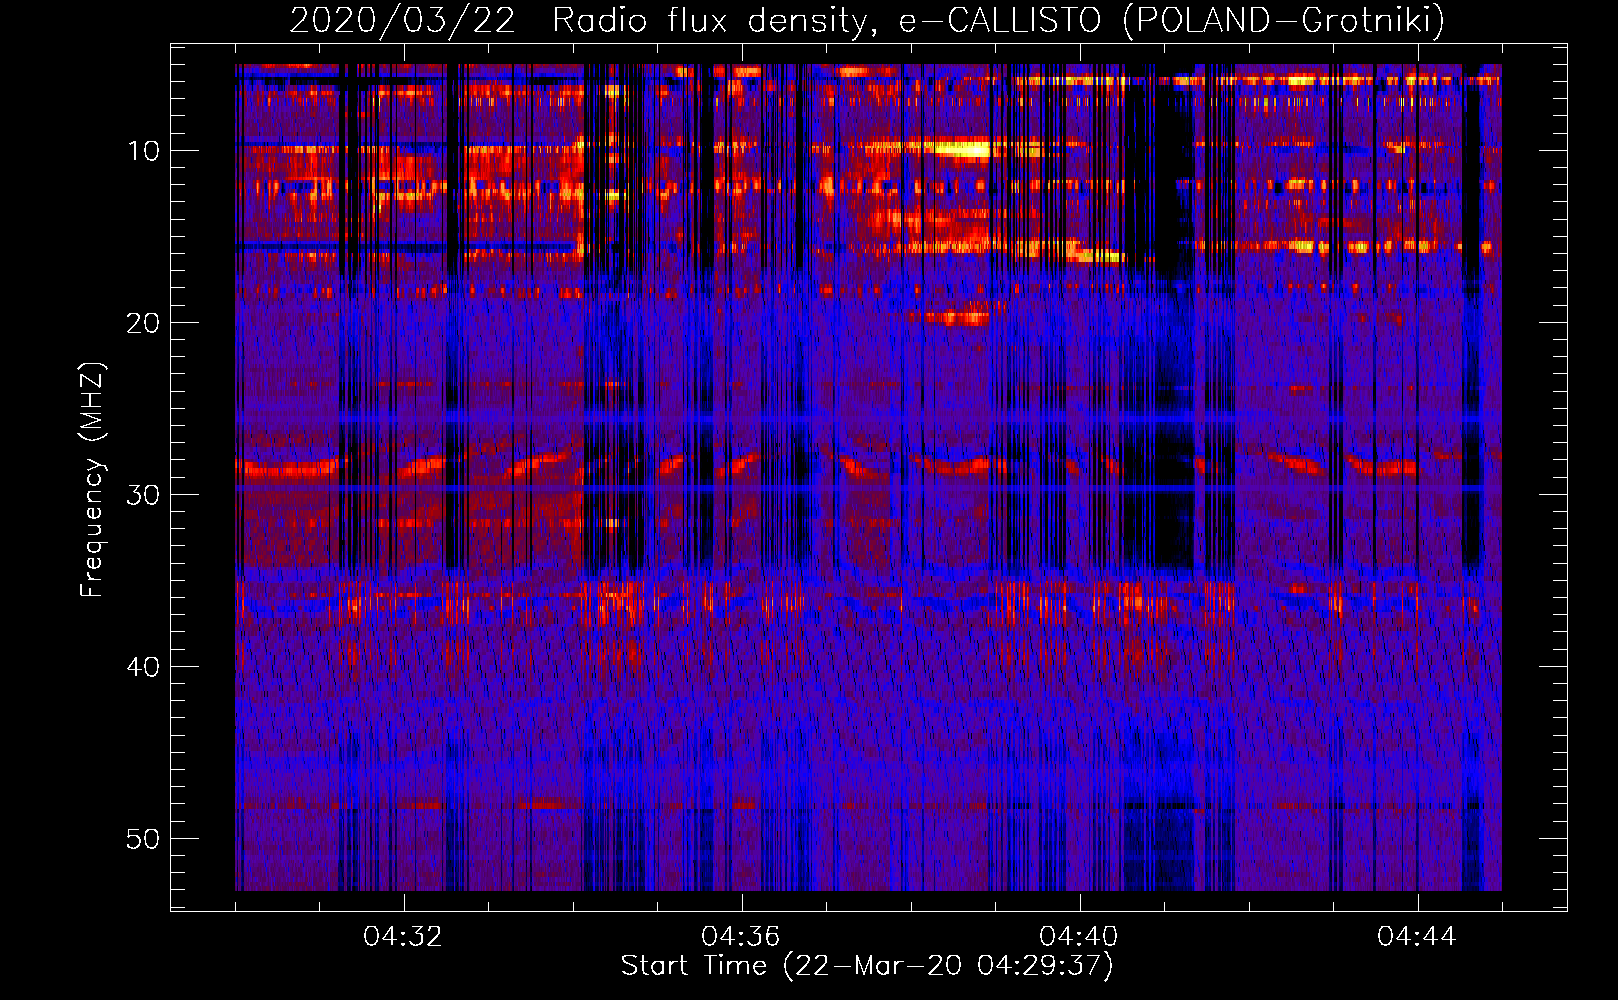The image size is (1618, 1000).
Task: Click the time tick label 04:44
Action: [x=1417, y=937]
